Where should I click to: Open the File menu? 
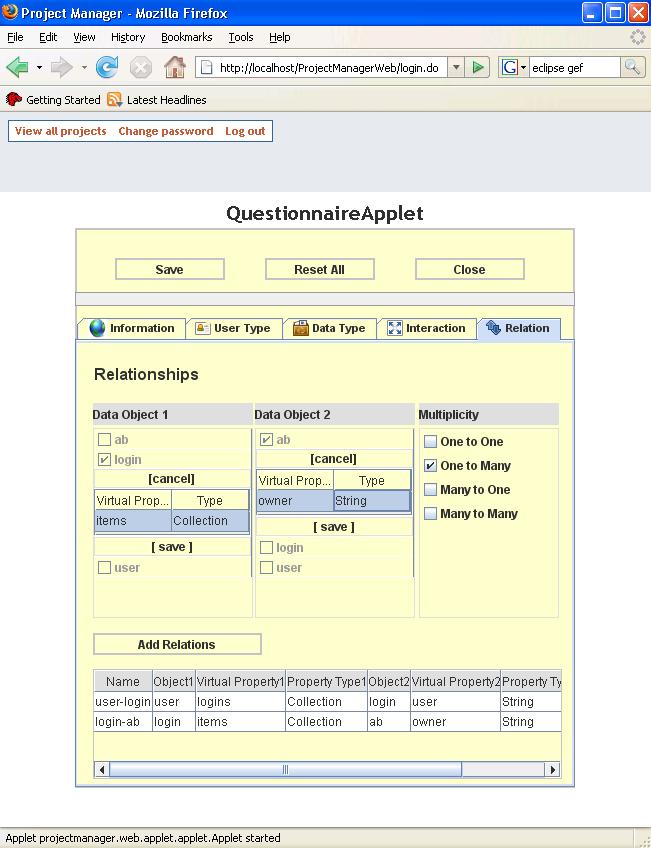[x=15, y=37]
